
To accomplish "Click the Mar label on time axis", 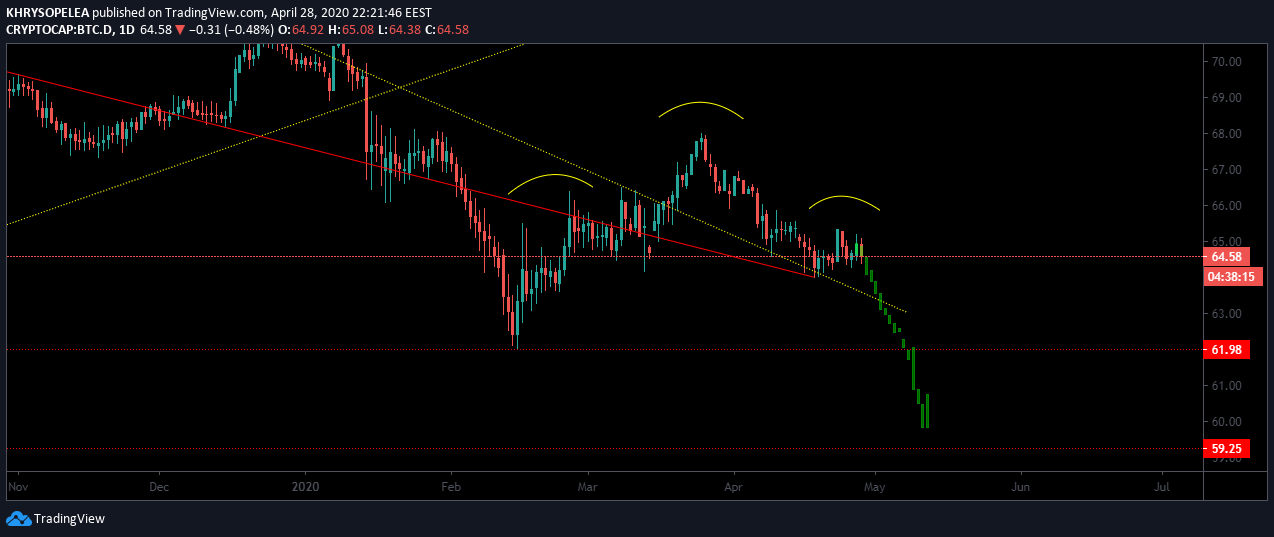I will pyautogui.click(x=589, y=487).
